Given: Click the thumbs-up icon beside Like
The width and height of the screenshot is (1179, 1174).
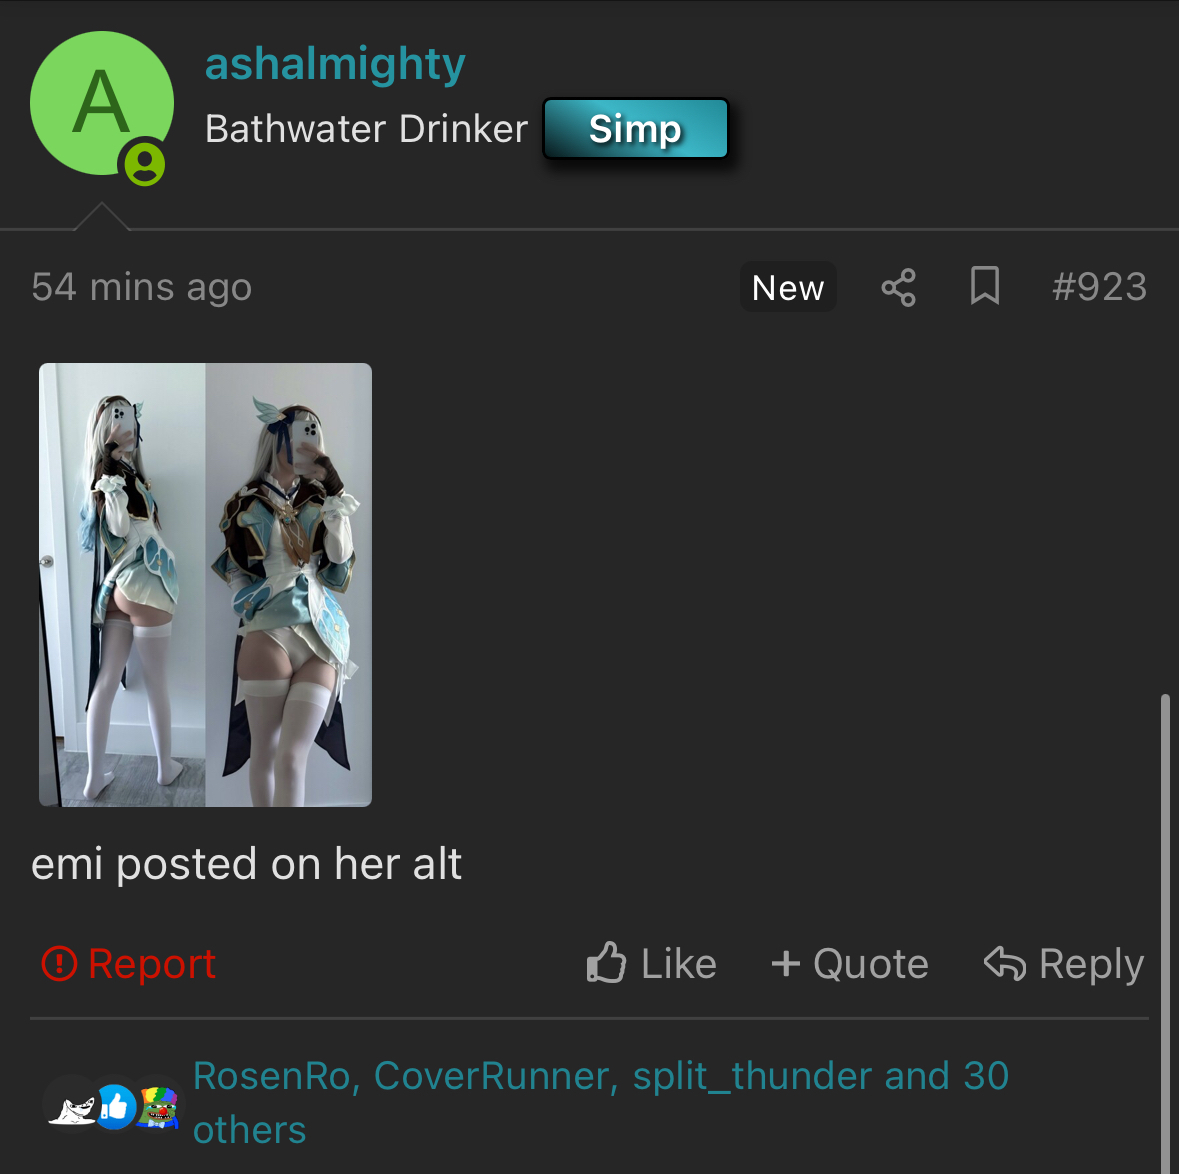Looking at the screenshot, I should pyautogui.click(x=606, y=963).
